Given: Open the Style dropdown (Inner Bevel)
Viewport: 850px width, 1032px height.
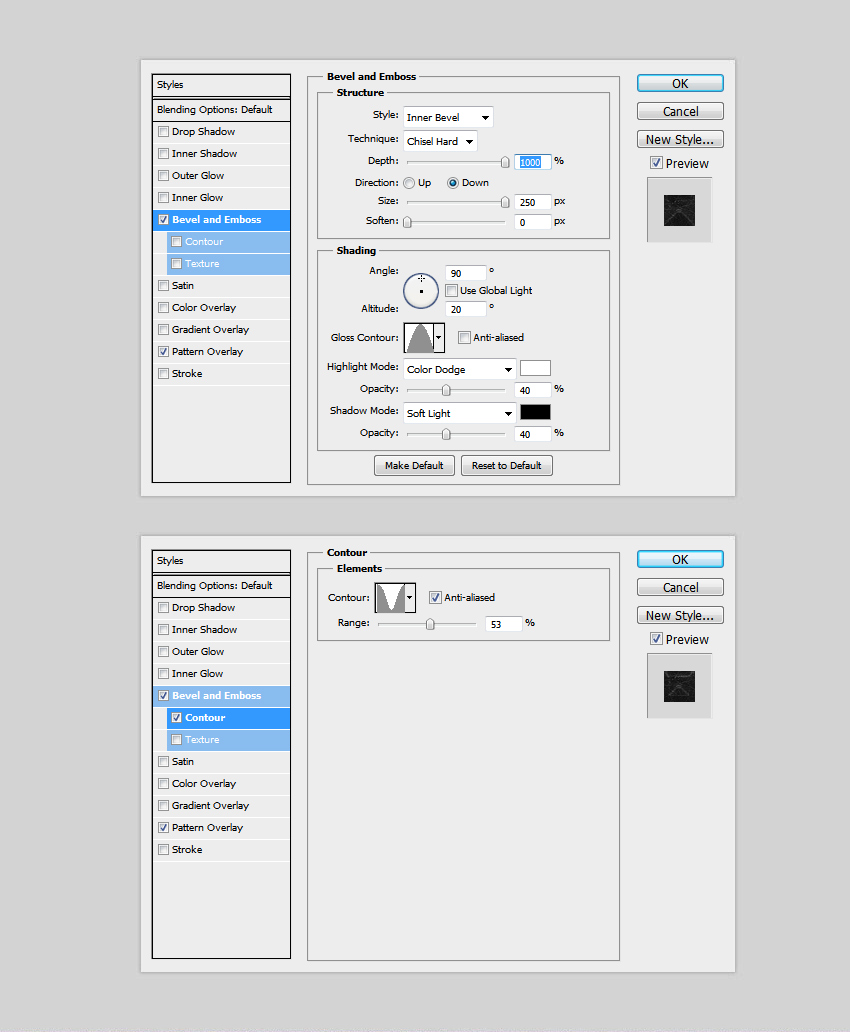Looking at the screenshot, I should [448, 117].
